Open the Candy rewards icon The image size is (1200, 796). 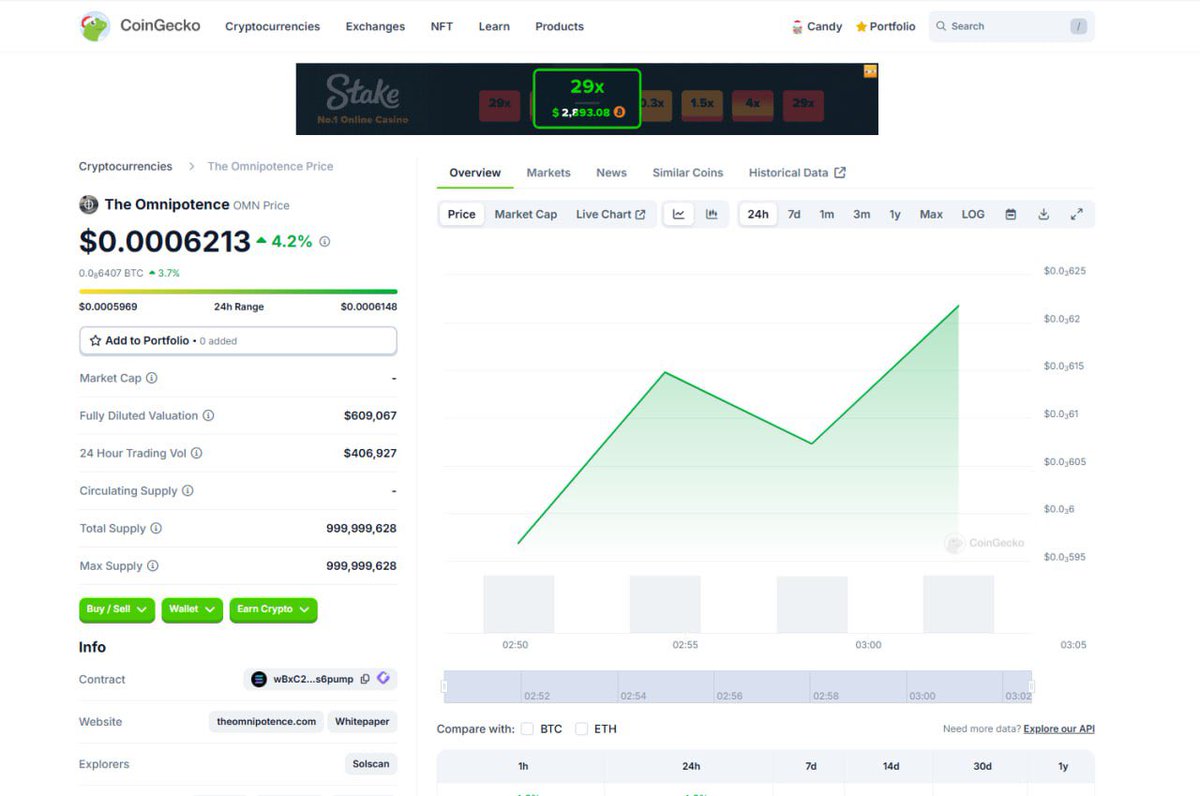click(x=797, y=27)
